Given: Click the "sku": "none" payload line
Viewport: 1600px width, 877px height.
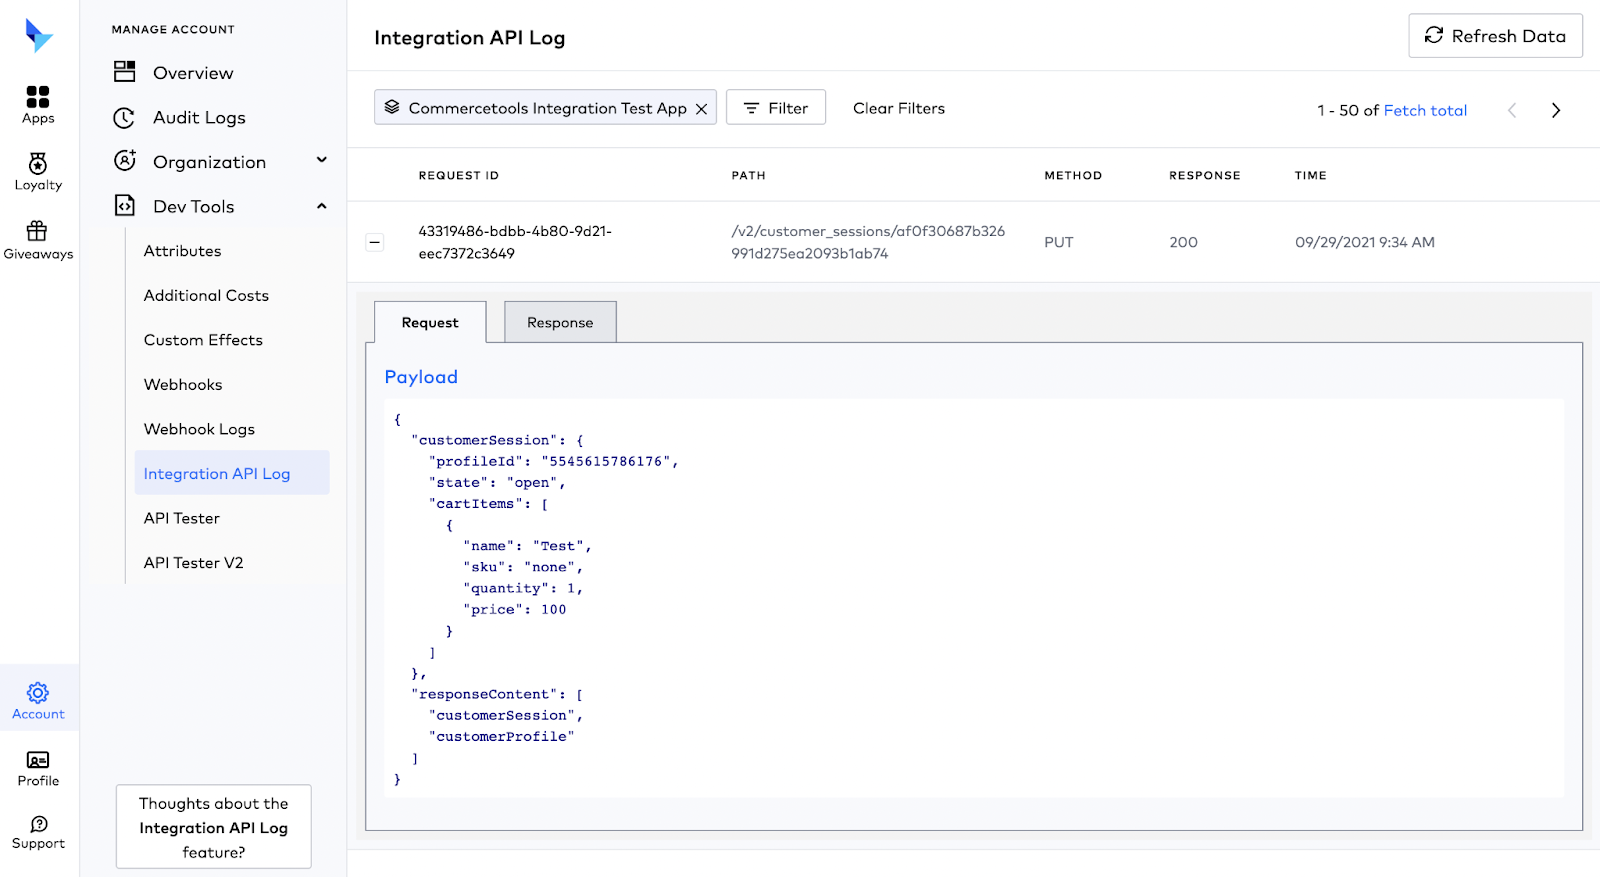Looking at the screenshot, I should pos(523,567).
